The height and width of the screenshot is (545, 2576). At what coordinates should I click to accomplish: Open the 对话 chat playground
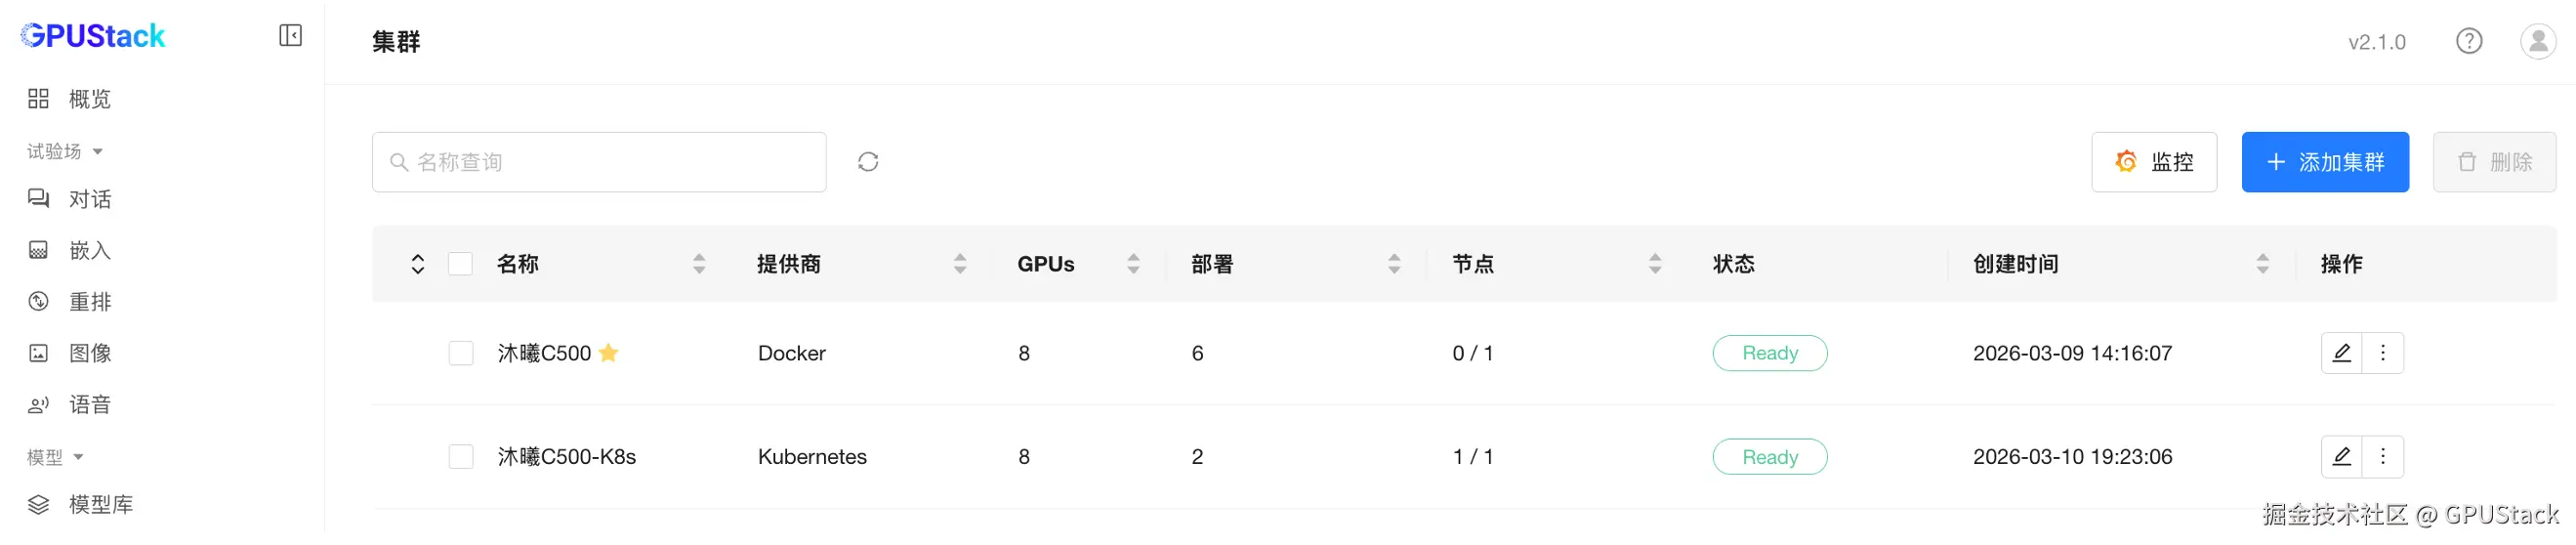(89, 199)
